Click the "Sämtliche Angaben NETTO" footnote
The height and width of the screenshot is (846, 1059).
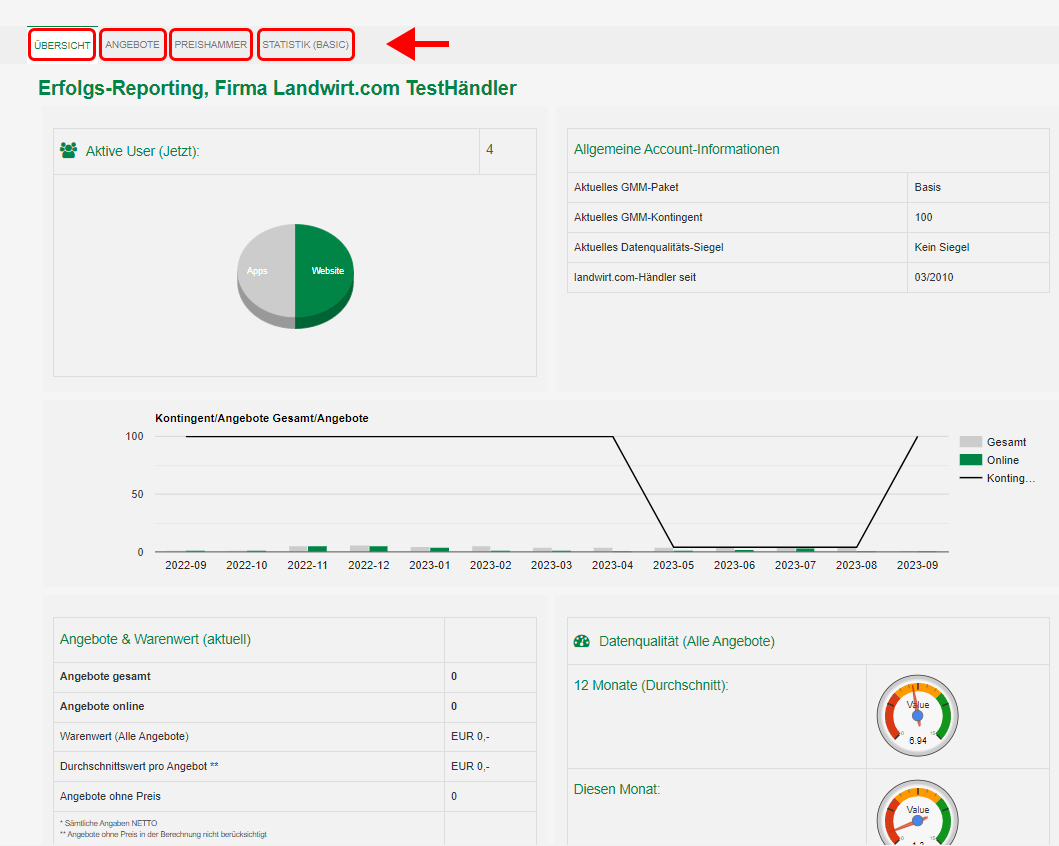point(109,823)
